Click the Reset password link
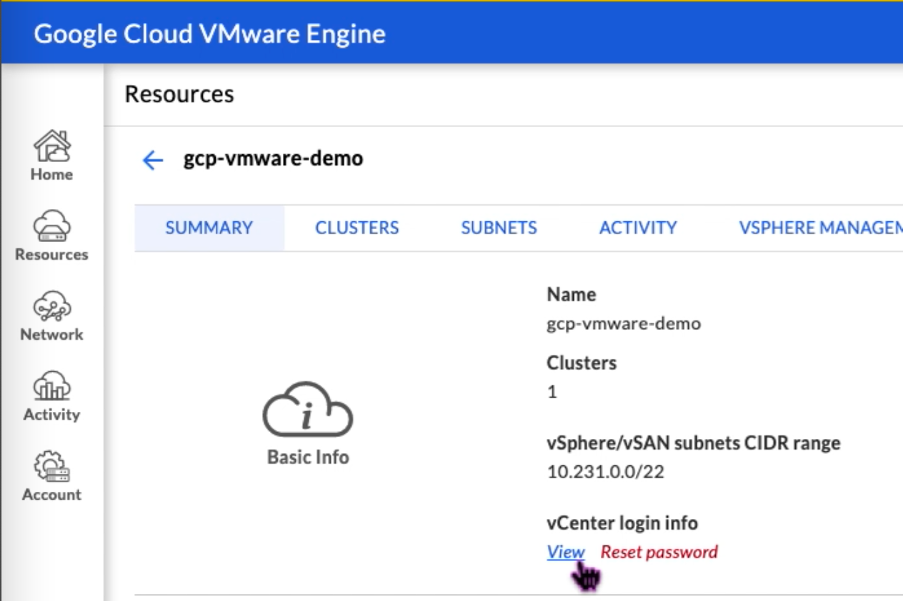 click(659, 552)
